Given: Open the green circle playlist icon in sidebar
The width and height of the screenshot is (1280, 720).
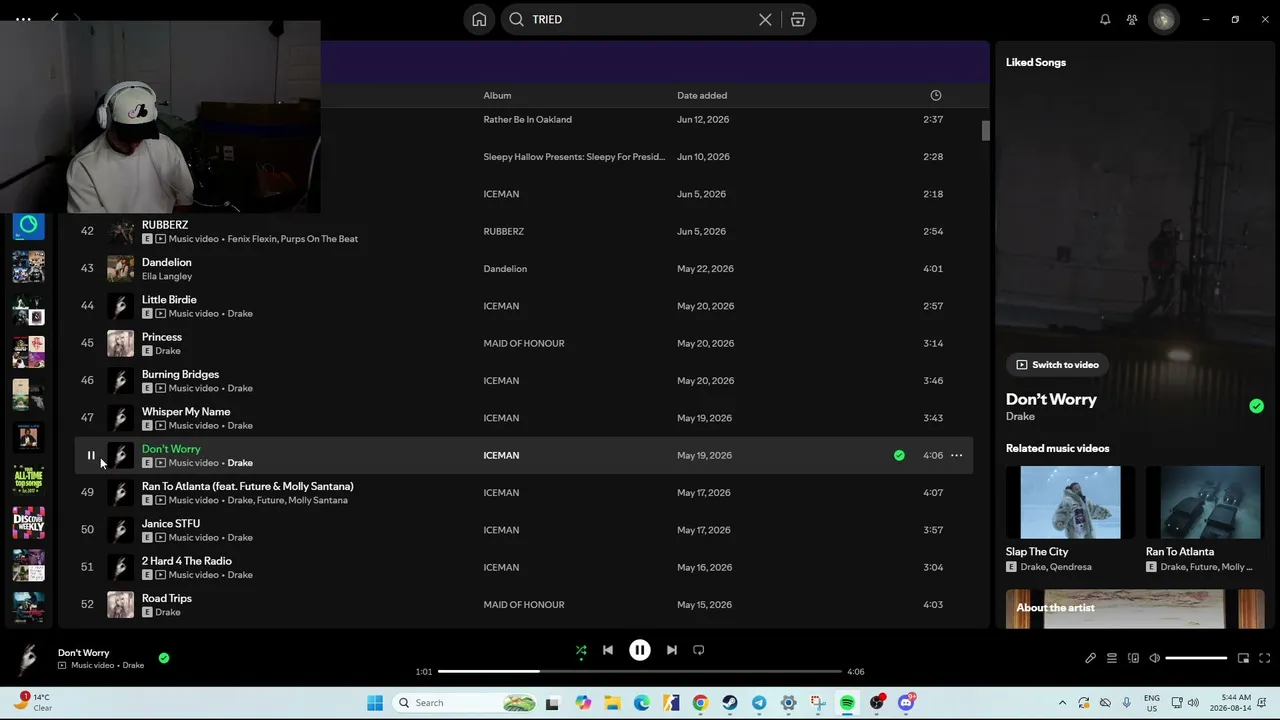Looking at the screenshot, I should pos(28,225).
